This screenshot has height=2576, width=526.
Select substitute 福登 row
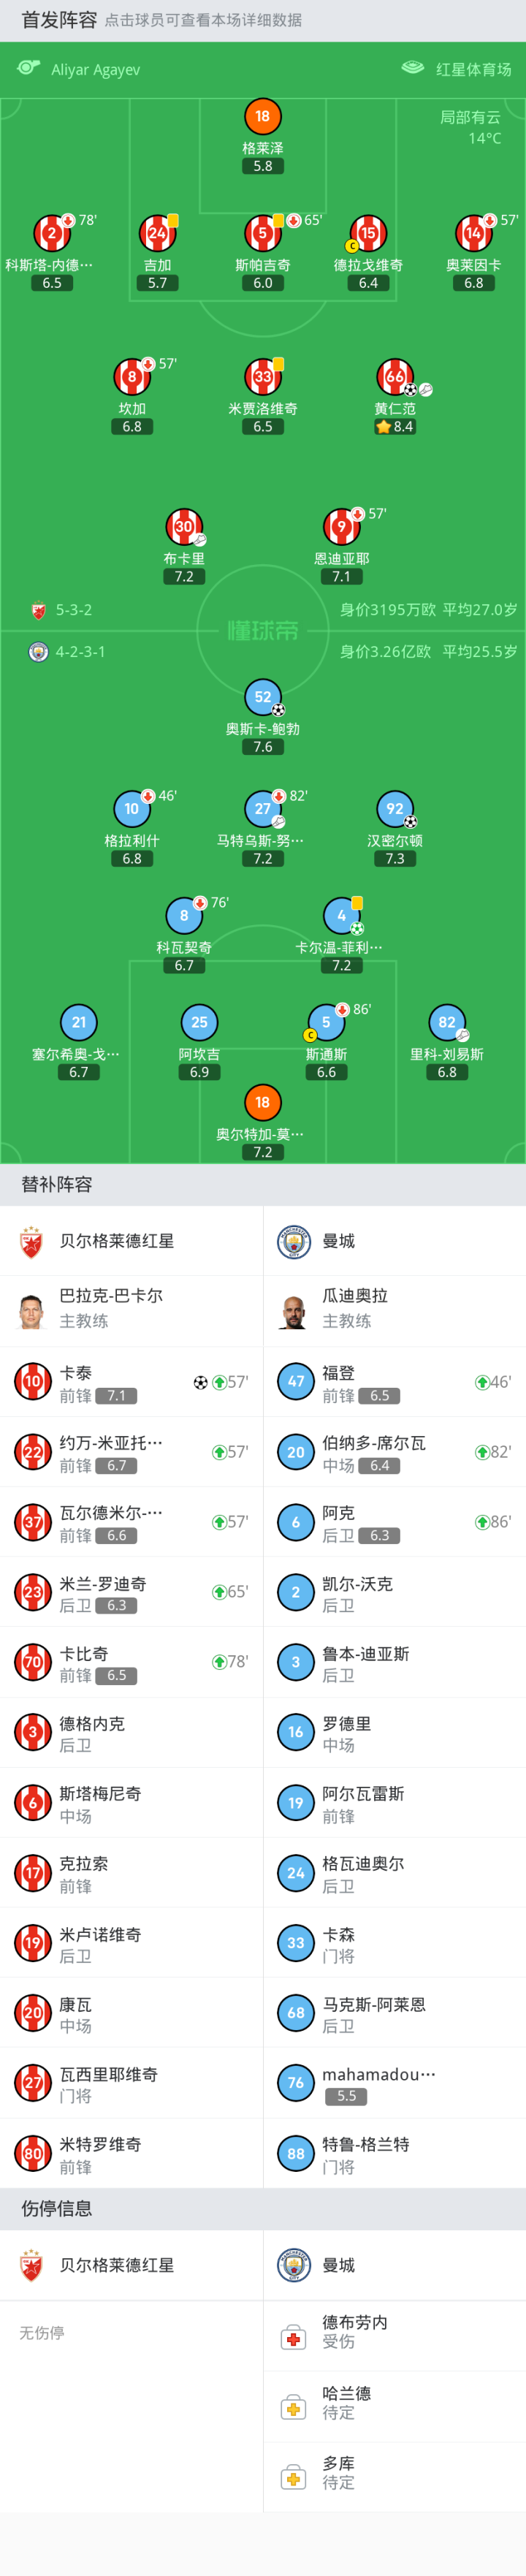click(394, 1382)
